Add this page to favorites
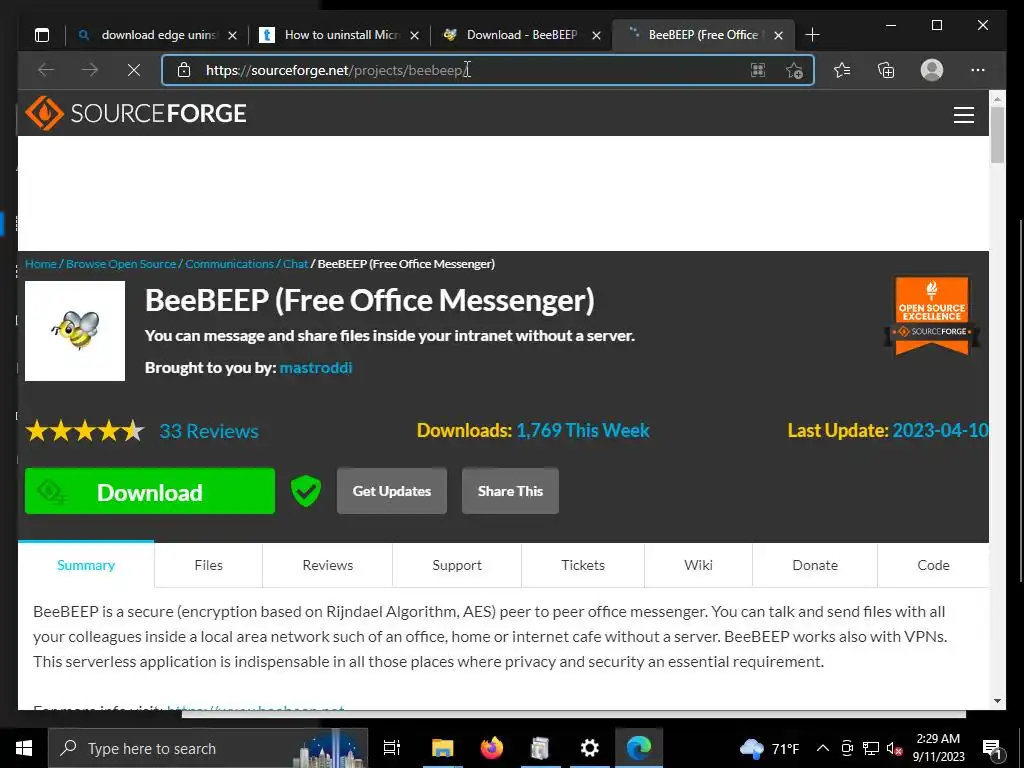Screen dimensions: 1024x768 pos(794,70)
